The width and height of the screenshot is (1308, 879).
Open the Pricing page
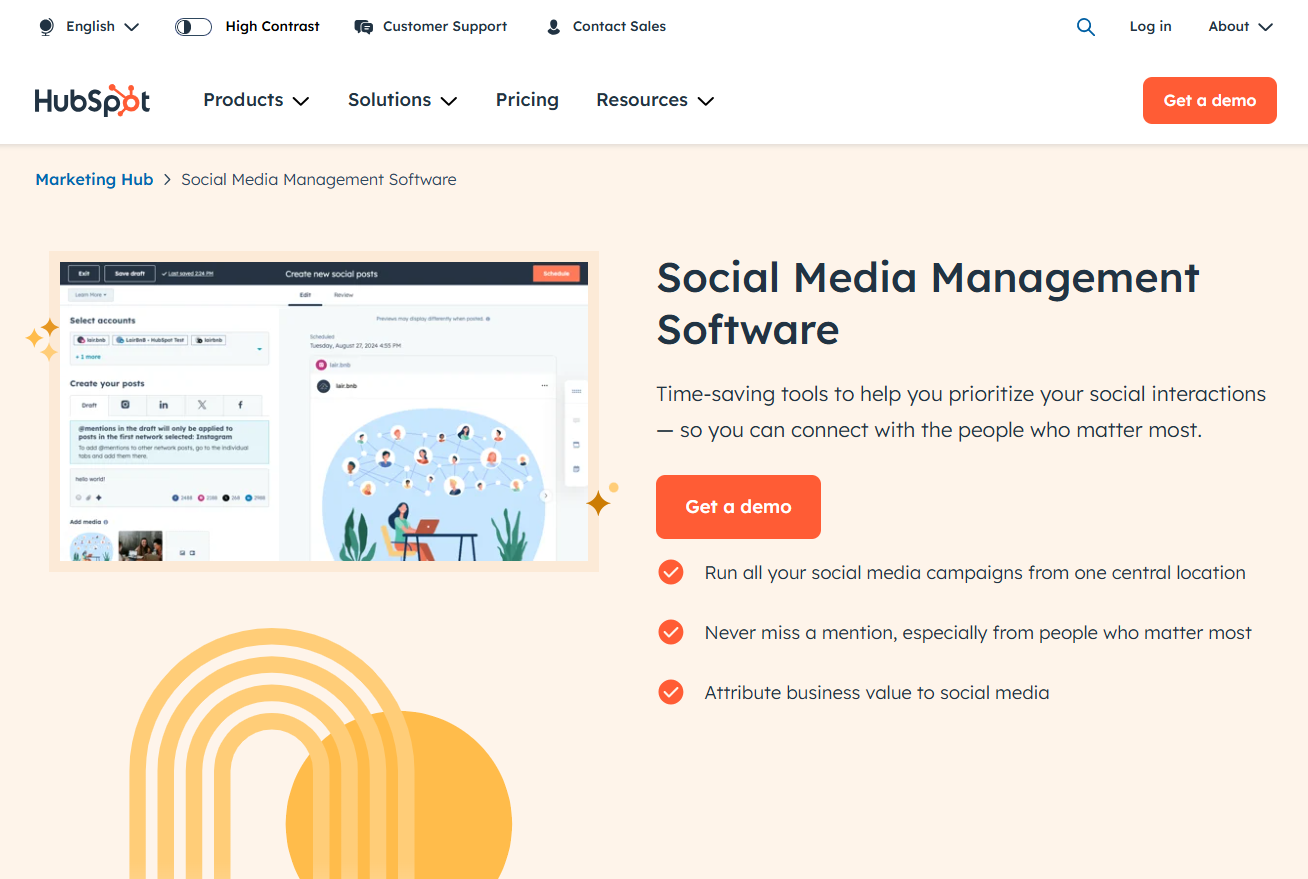(x=527, y=100)
